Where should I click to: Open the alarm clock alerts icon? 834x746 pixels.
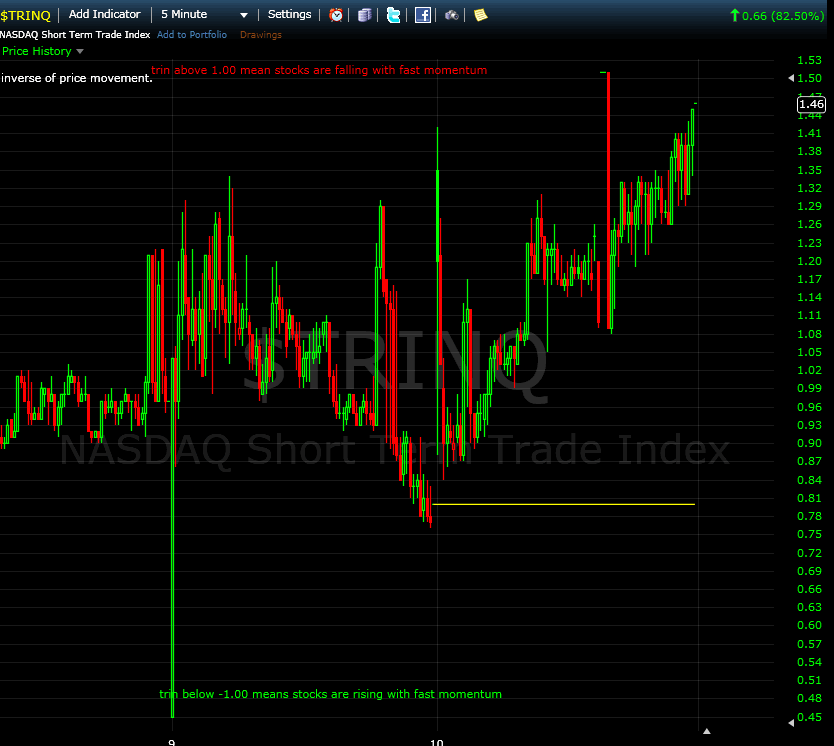336,15
